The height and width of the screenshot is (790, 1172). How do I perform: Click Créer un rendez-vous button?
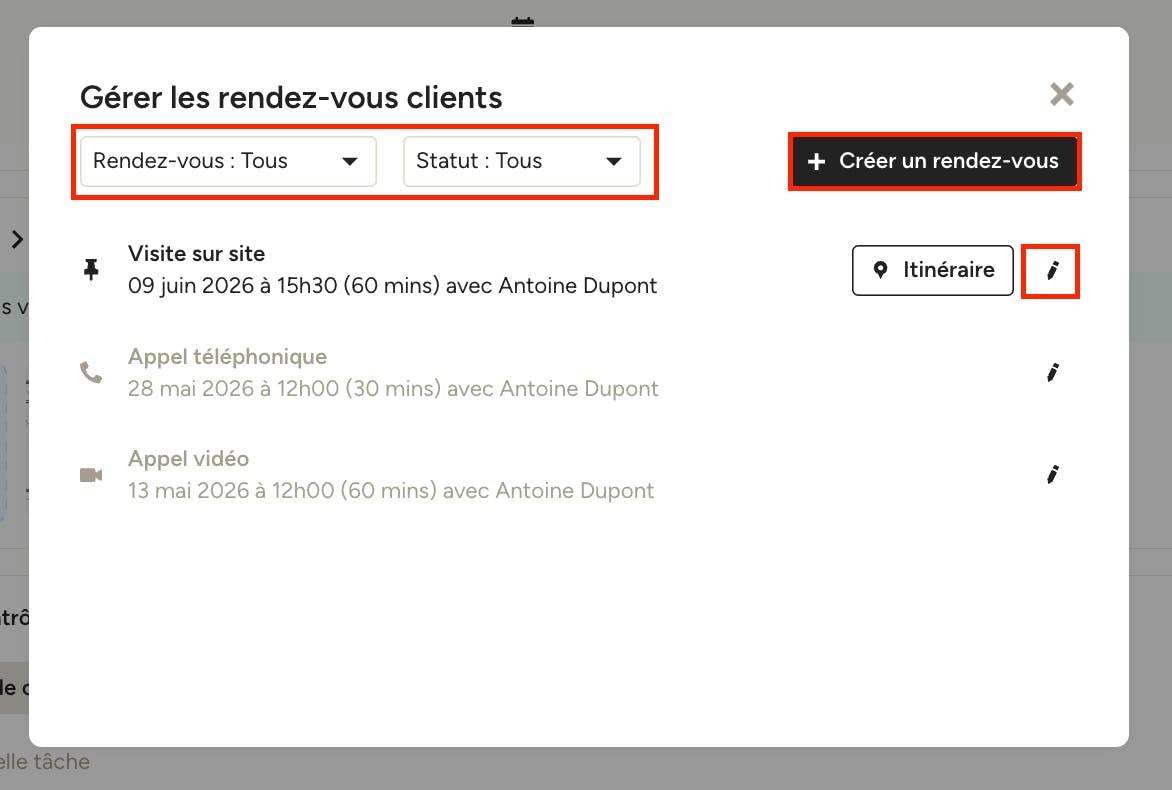point(934,161)
